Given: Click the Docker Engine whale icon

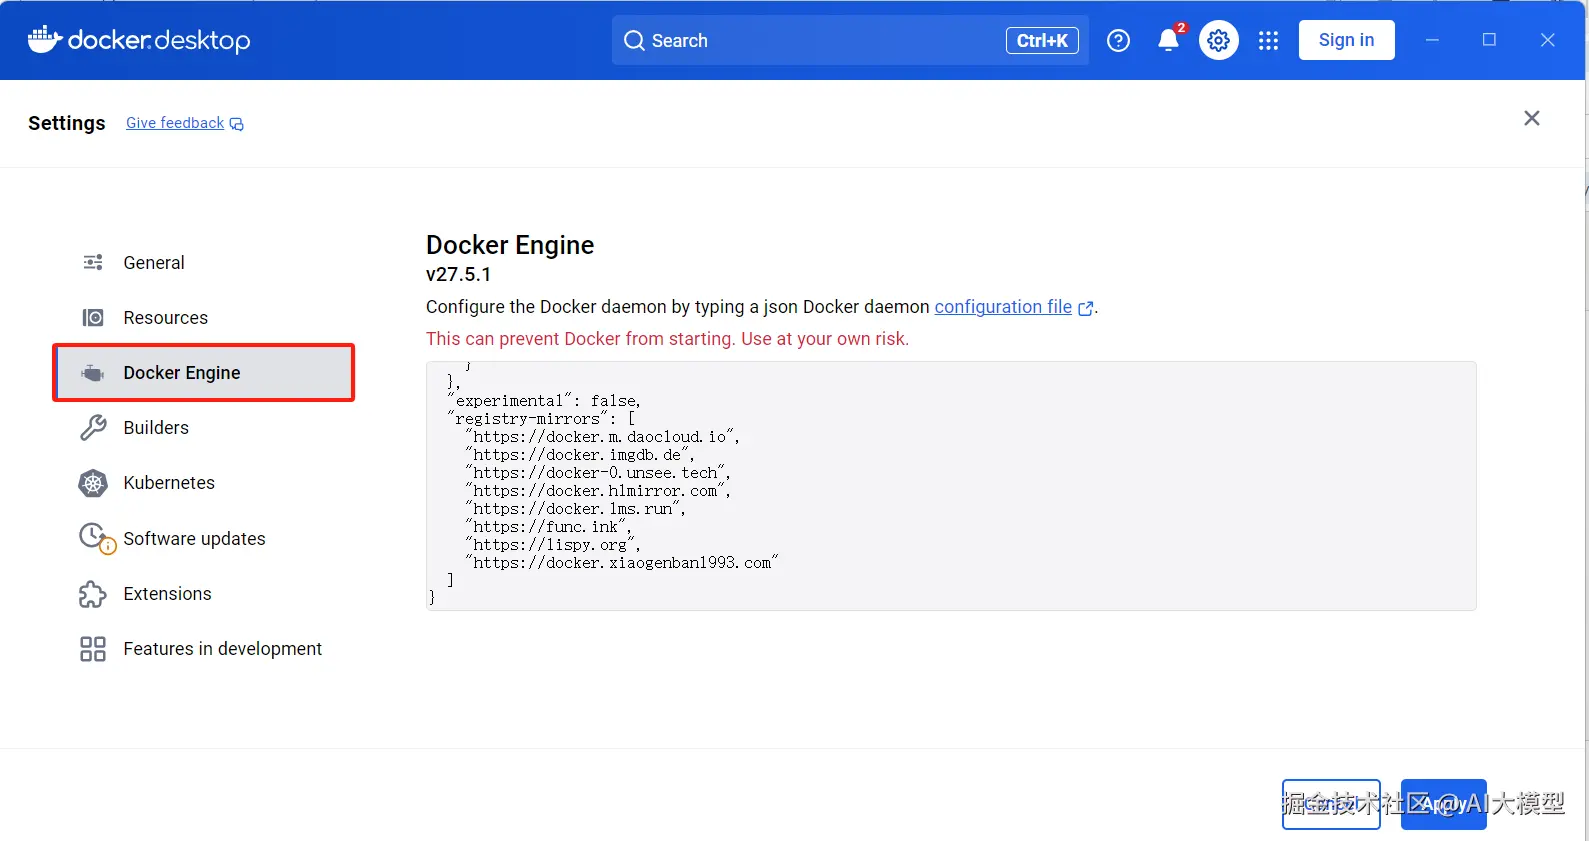Looking at the screenshot, I should [x=93, y=372].
